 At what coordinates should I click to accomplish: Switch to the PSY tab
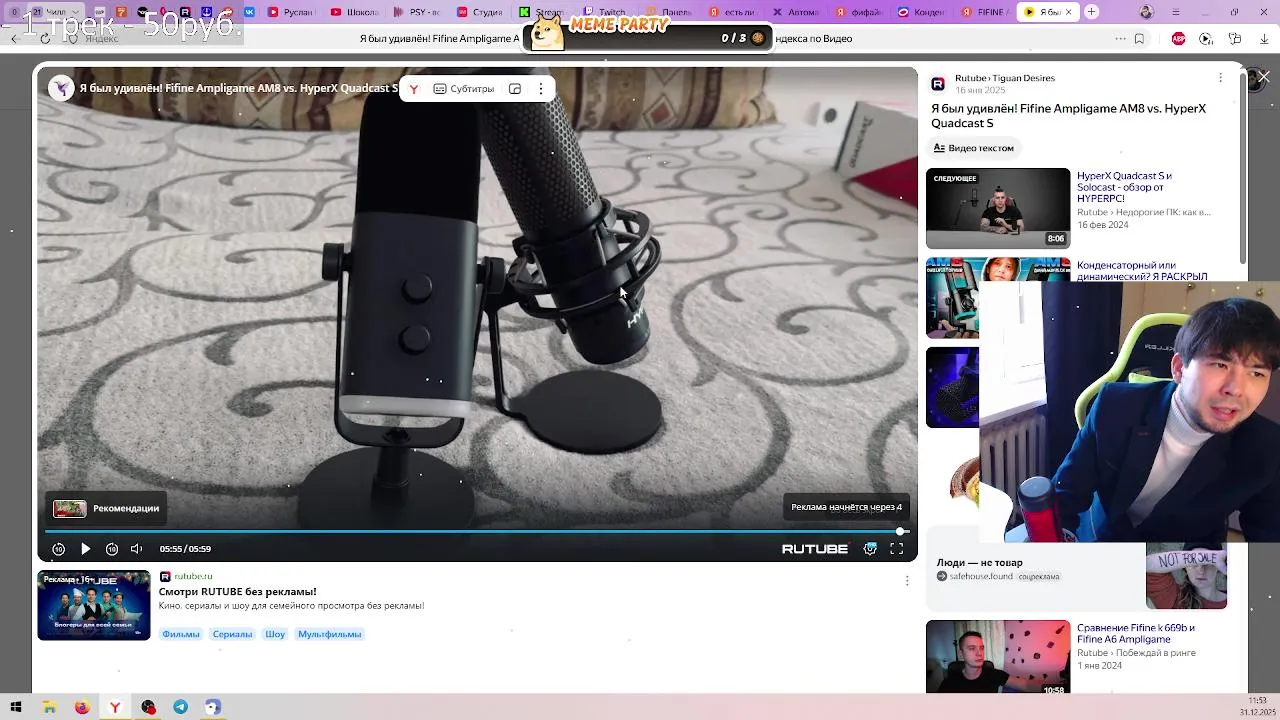417,12
